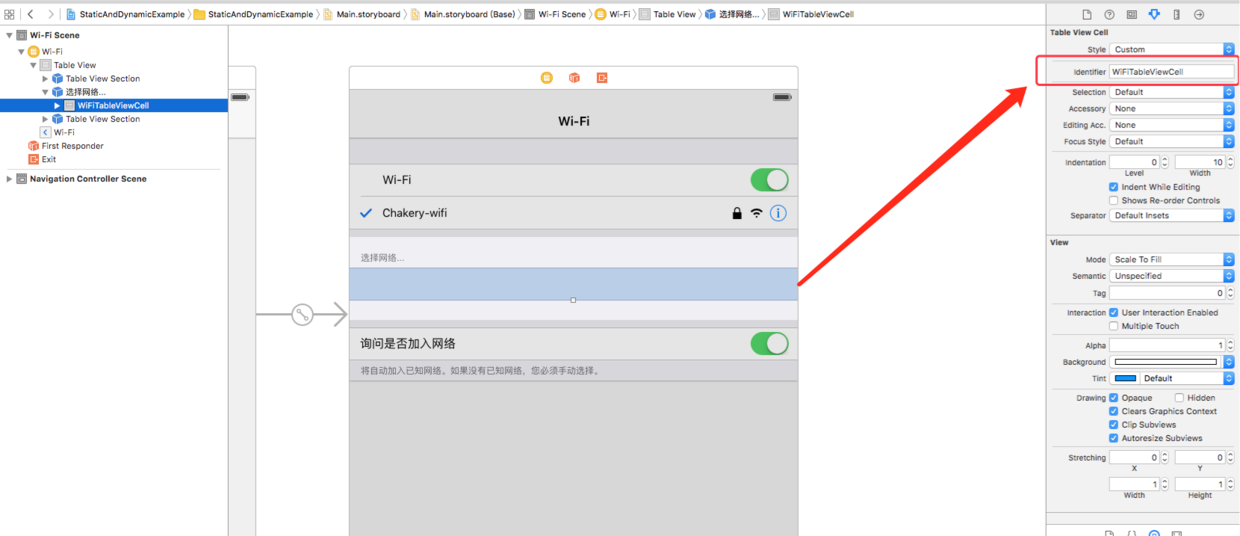Open the Attributes inspector tab
The width and height of the screenshot is (1240, 536).
click(x=1154, y=15)
